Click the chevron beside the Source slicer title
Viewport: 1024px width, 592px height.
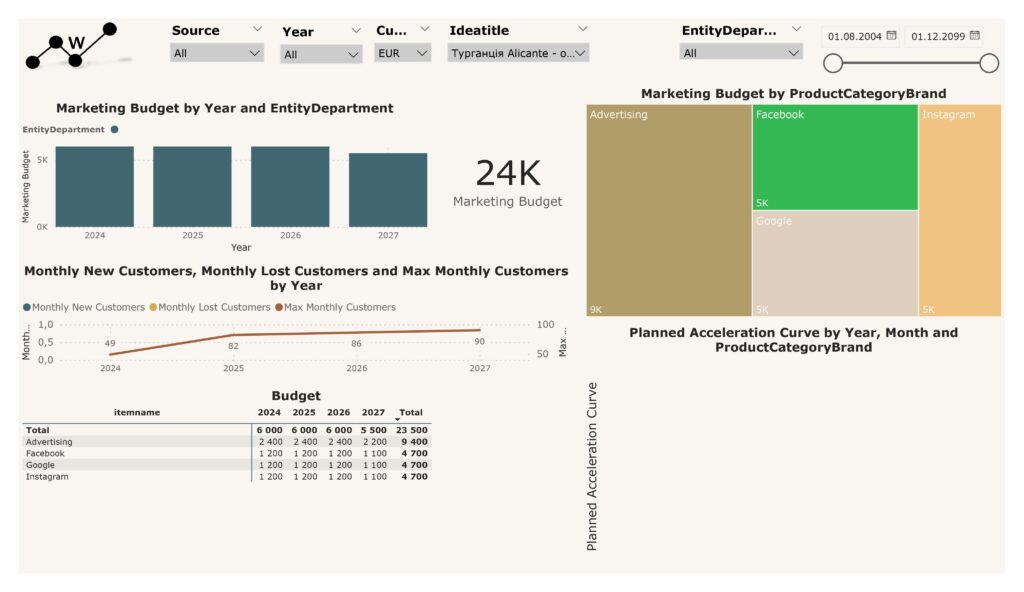257,30
